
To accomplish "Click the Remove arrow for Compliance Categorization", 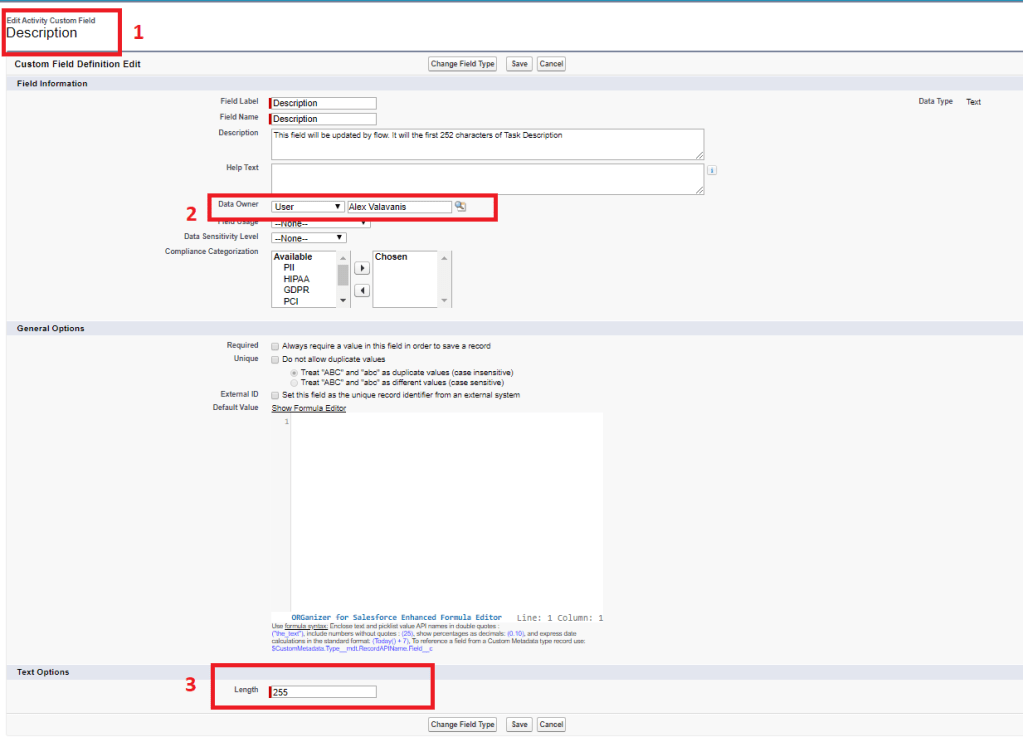I will (x=362, y=291).
